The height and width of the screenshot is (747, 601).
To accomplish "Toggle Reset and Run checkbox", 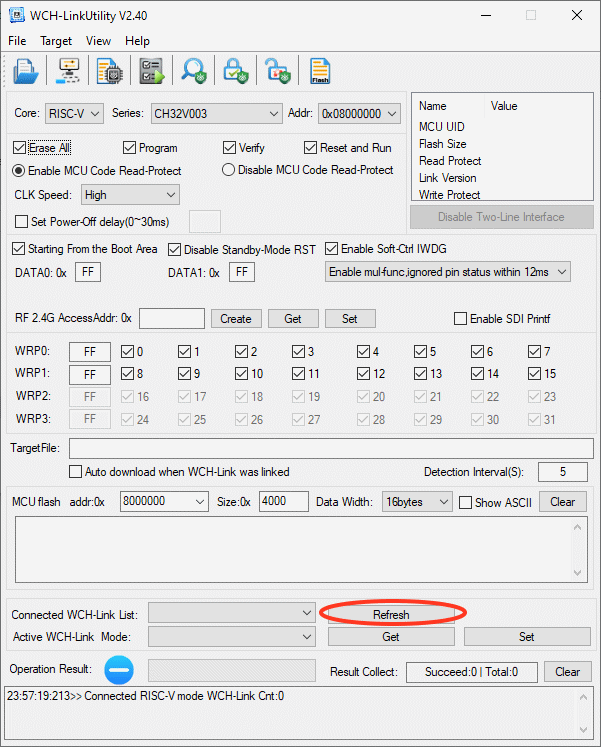I will tap(310, 148).
